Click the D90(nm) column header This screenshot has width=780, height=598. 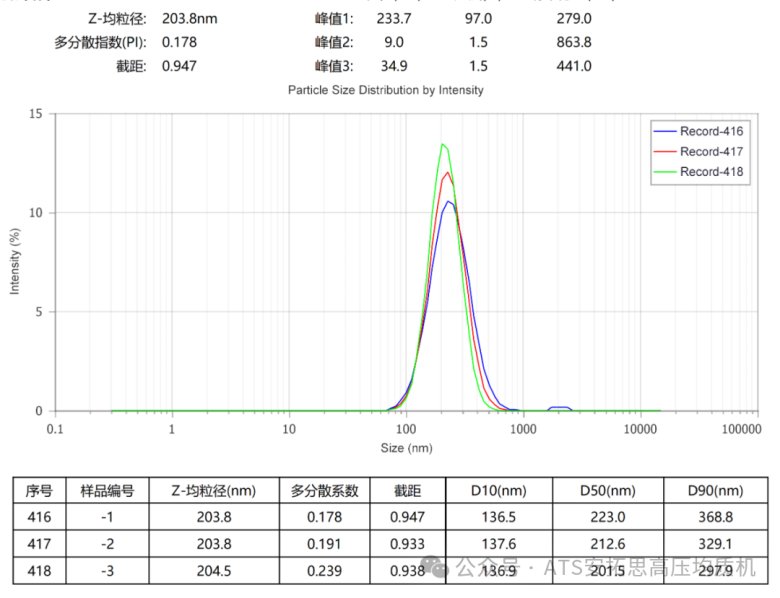716,491
